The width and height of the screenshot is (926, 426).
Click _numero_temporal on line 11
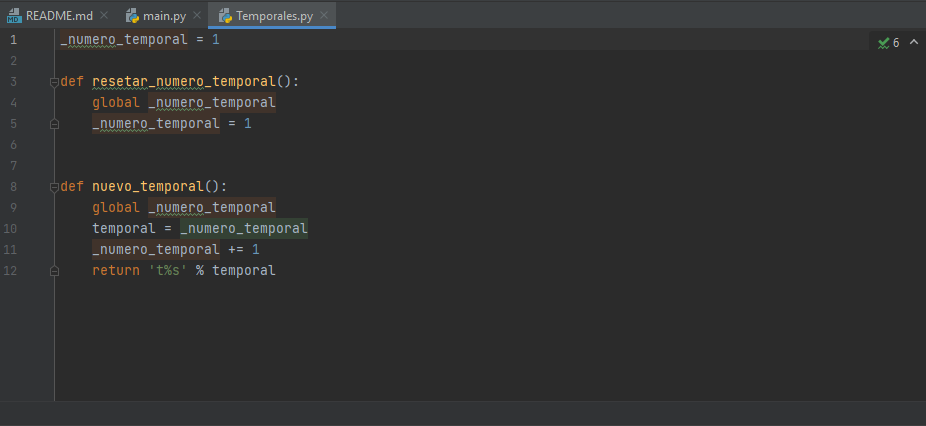coord(156,249)
